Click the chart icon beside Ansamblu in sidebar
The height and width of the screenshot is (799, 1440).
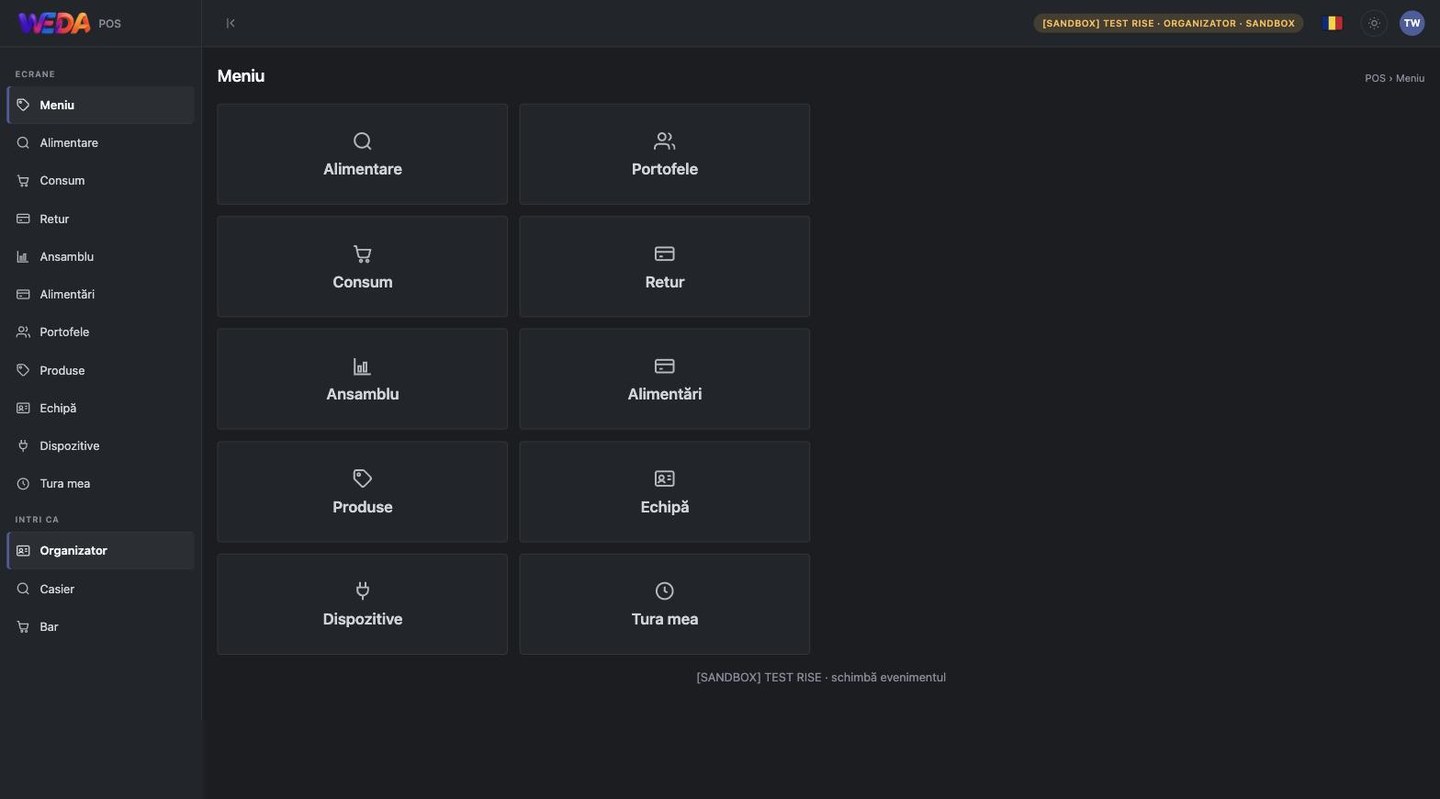coord(23,257)
